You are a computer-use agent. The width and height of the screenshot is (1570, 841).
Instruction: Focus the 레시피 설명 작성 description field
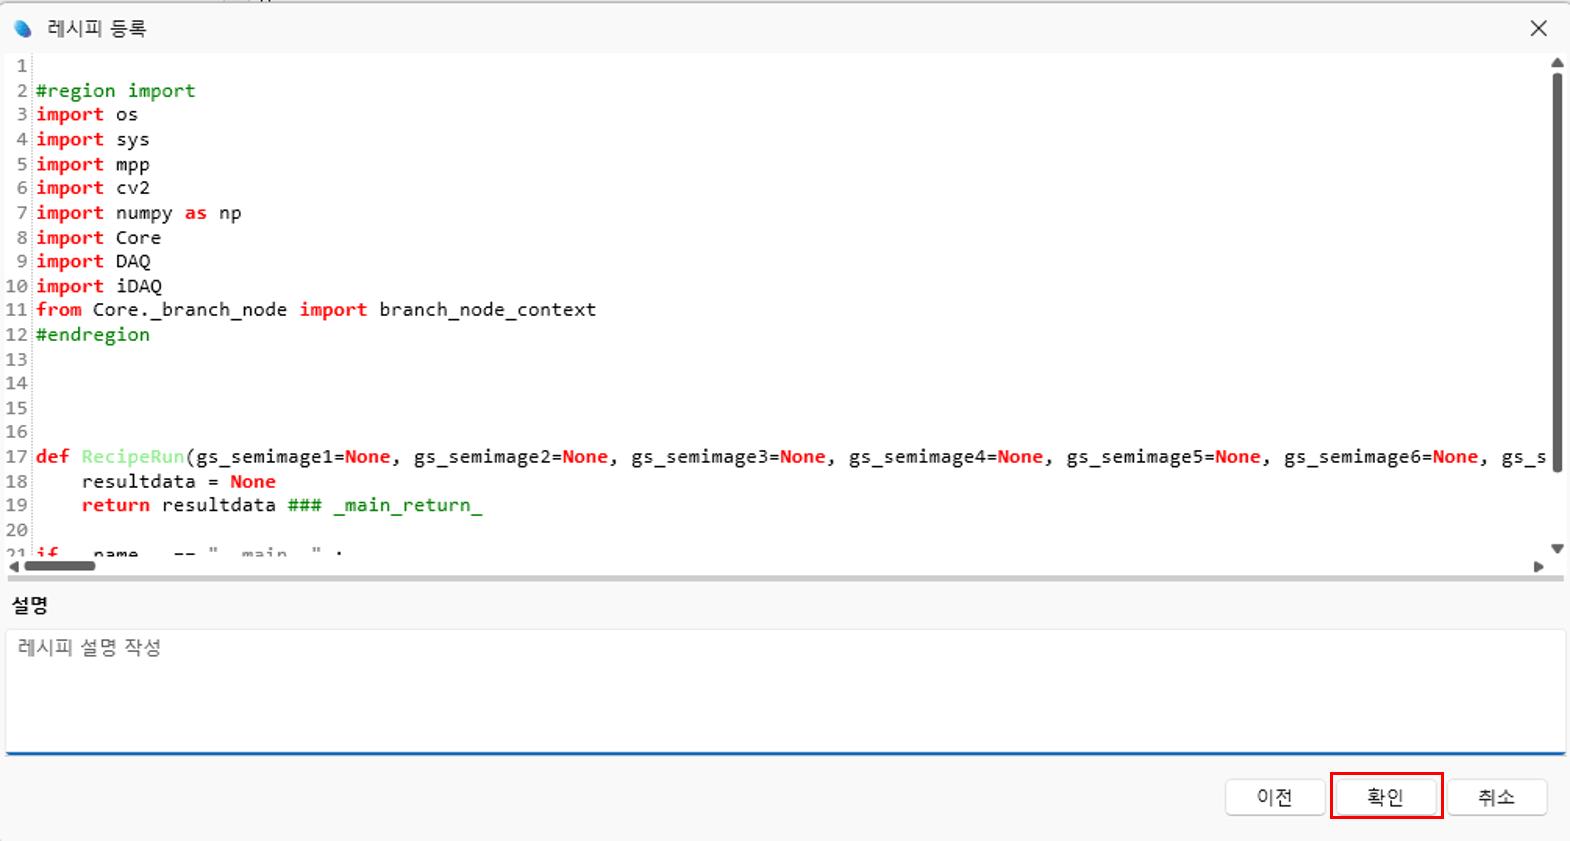pos(785,690)
